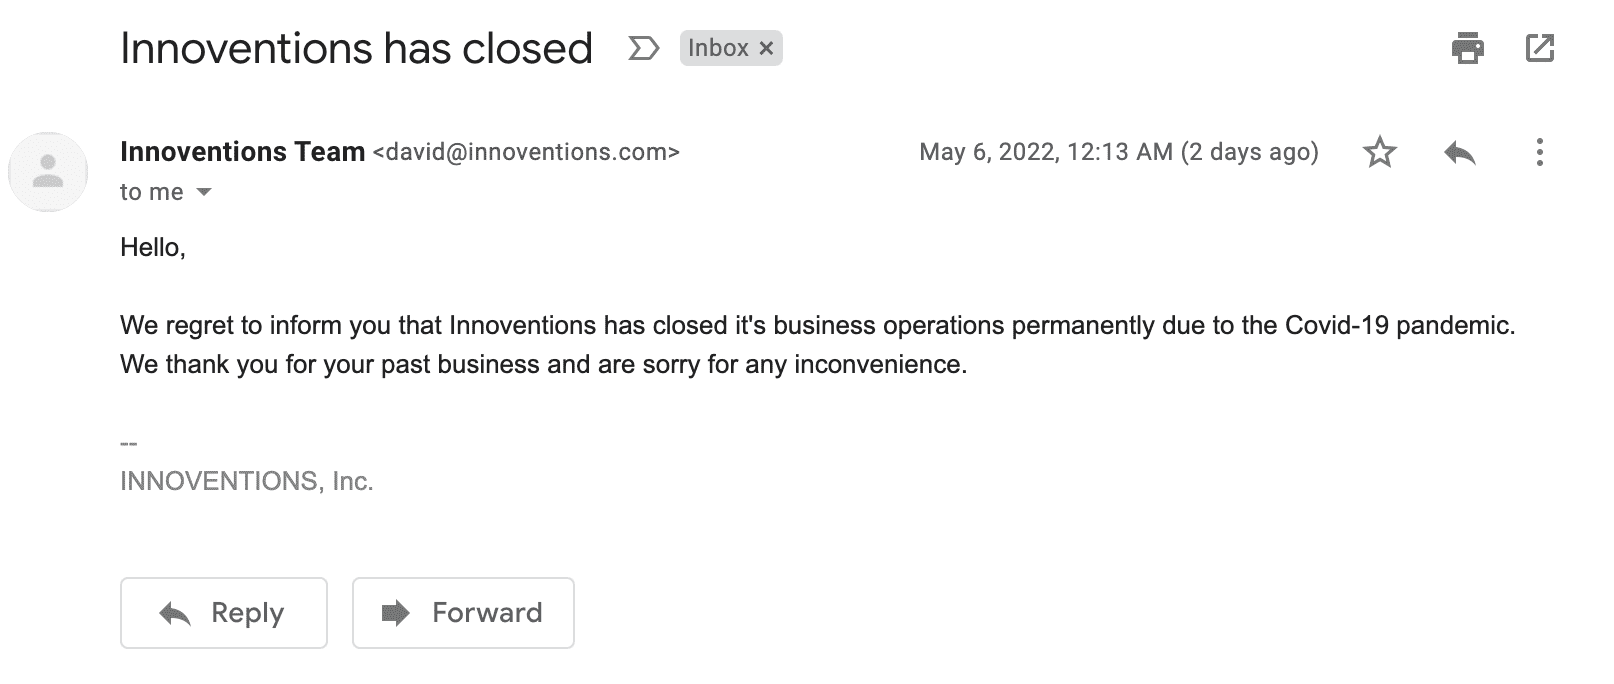Click the curved arrow icon inside the Reply button
The width and height of the screenshot is (1614, 684).
tap(175, 613)
